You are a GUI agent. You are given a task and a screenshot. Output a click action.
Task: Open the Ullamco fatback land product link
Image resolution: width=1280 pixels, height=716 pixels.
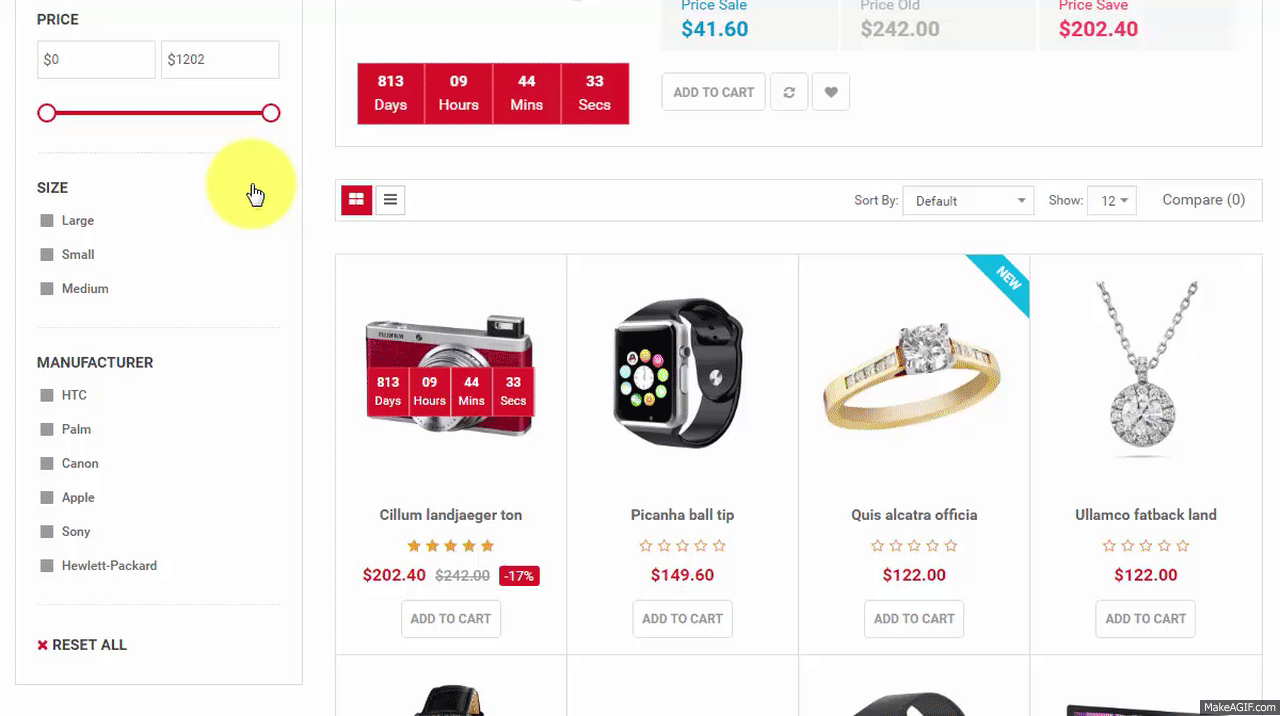point(1146,515)
